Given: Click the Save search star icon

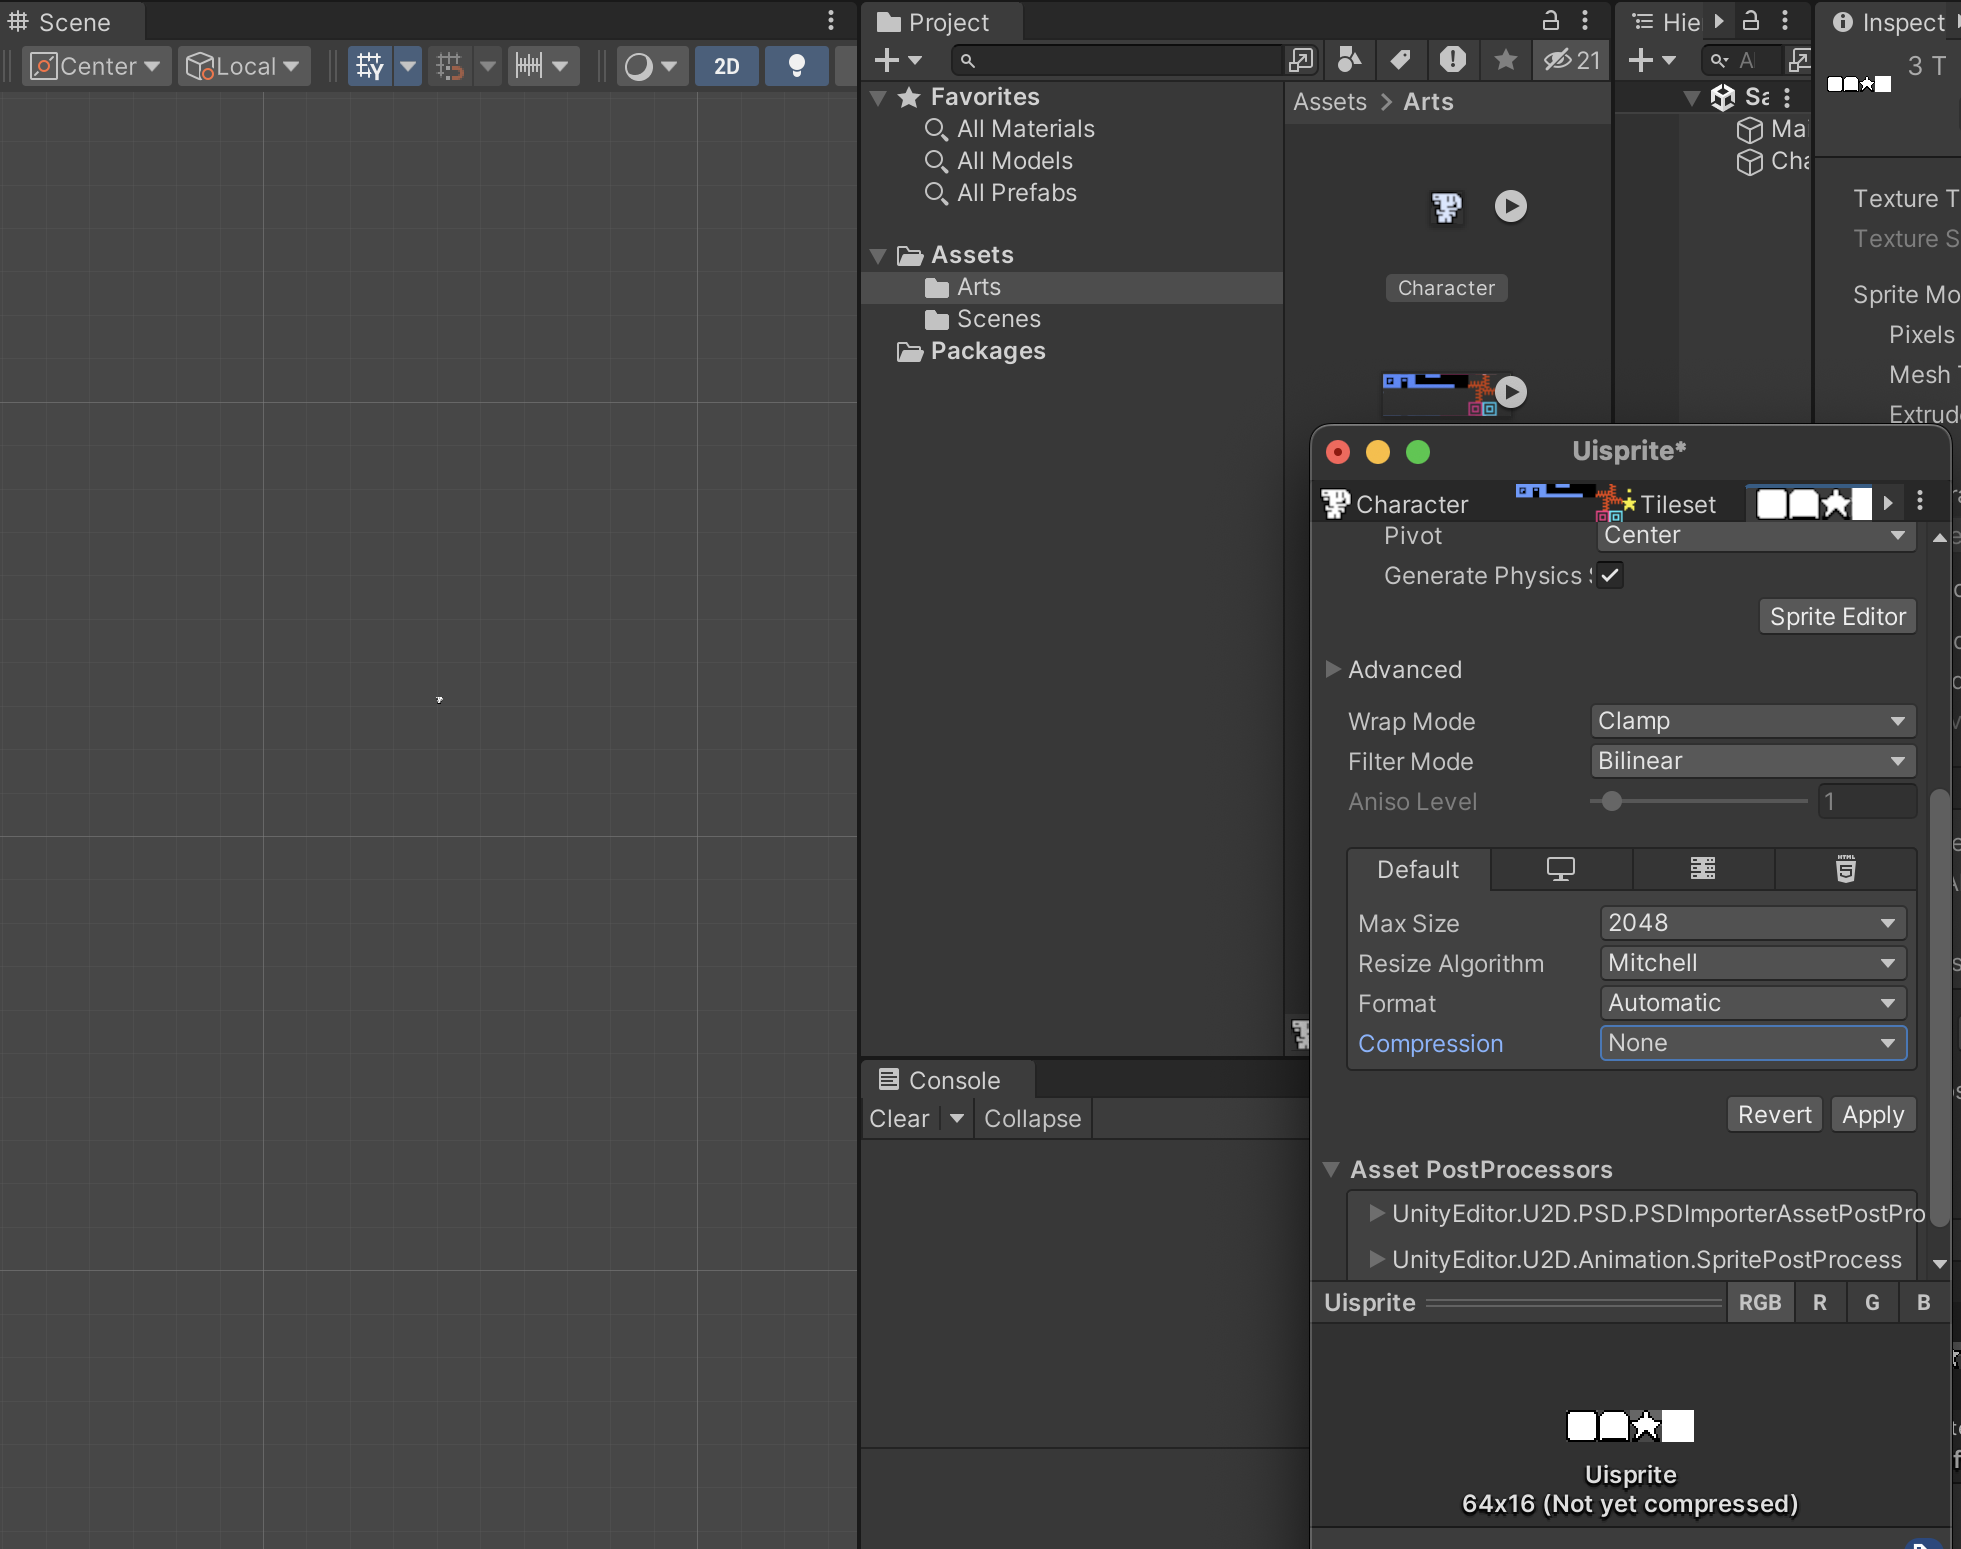Looking at the screenshot, I should [x=1505, y=60].
